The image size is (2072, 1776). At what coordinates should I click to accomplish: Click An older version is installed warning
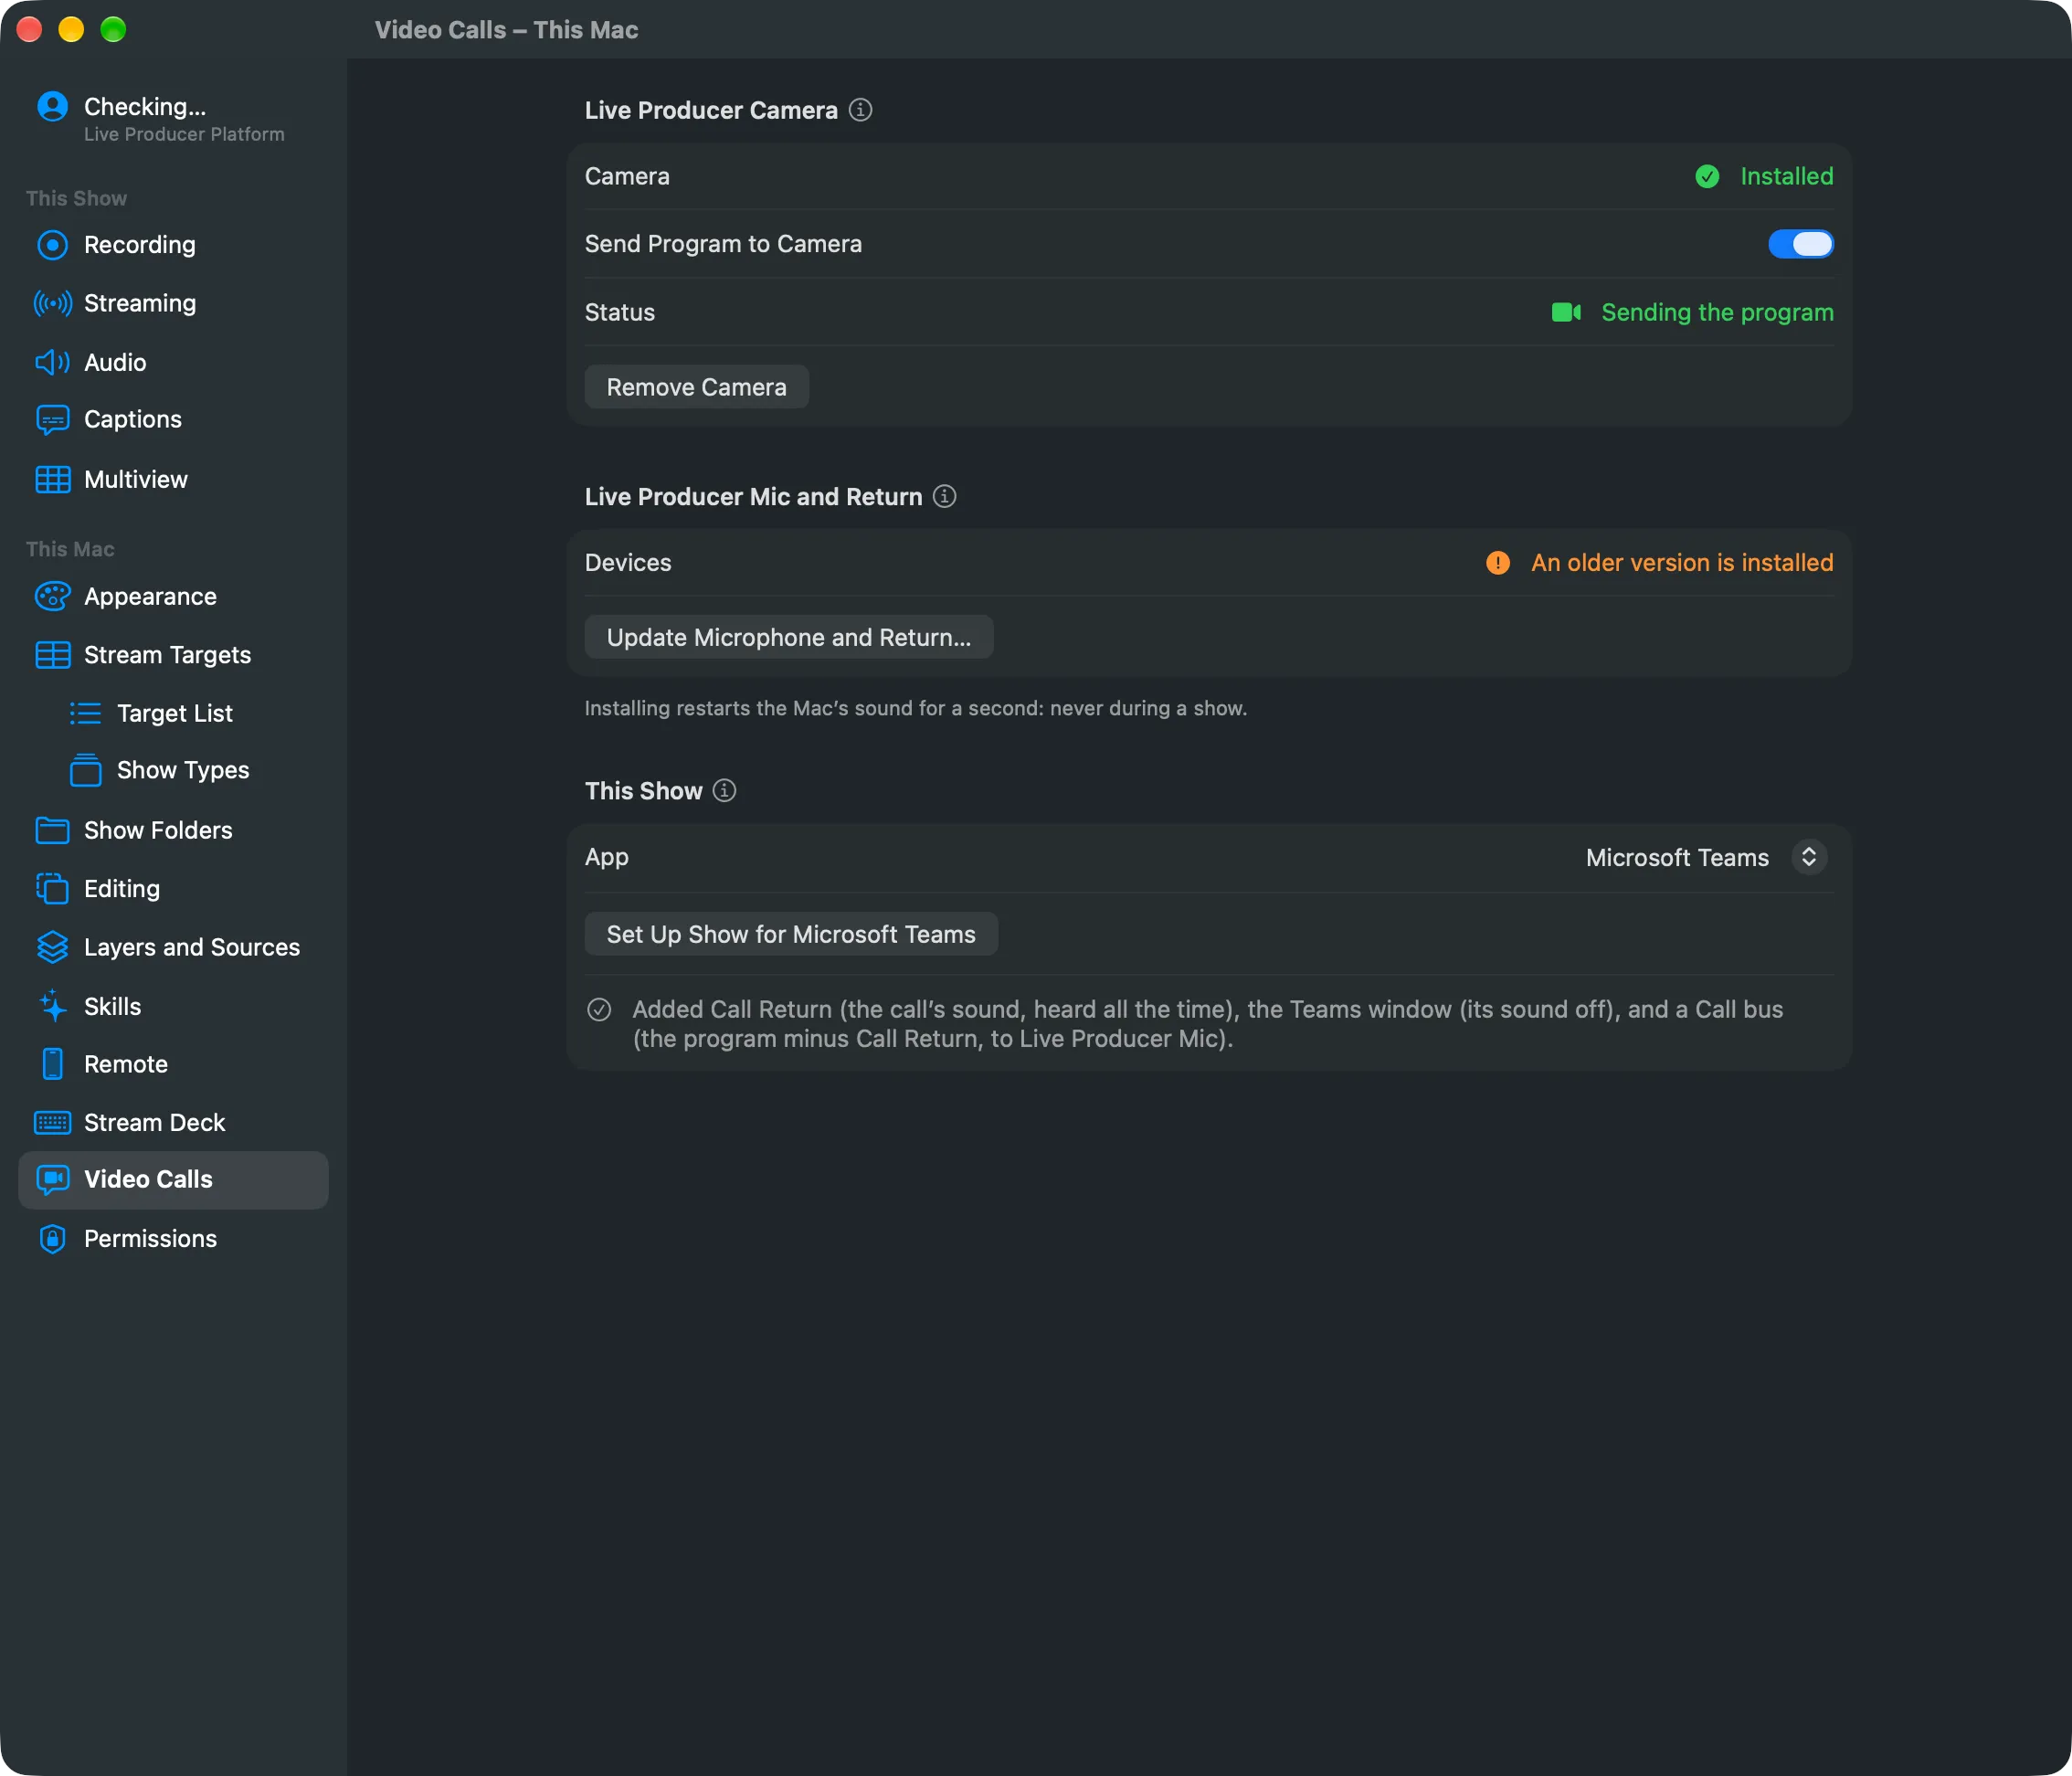coord(1682,563)
